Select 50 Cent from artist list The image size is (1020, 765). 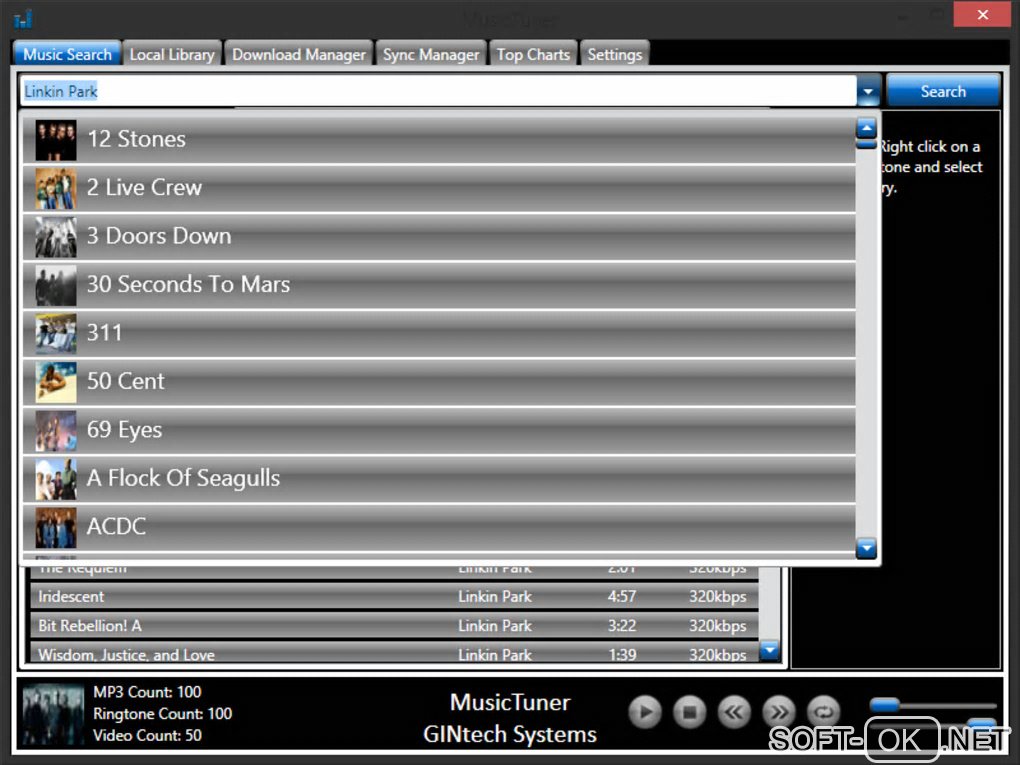point(439,382)
